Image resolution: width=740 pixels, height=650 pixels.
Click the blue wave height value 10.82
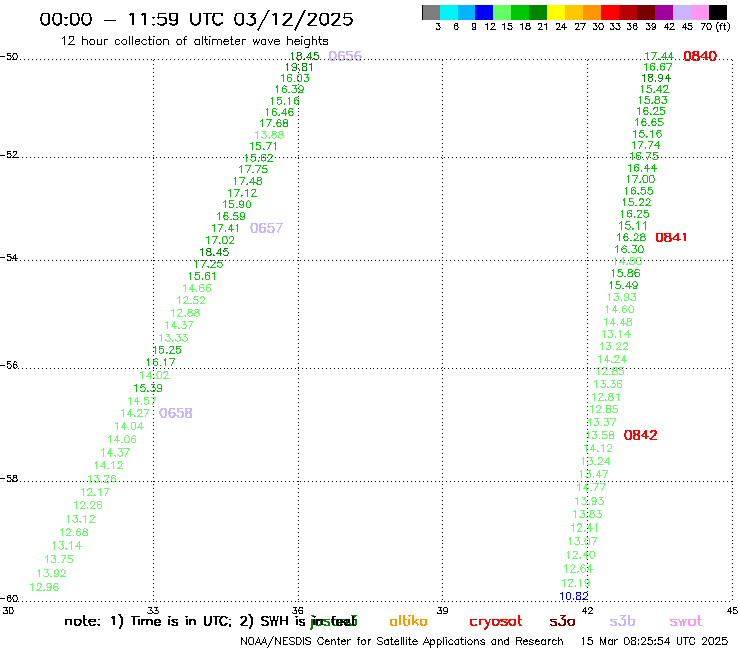coord(574,596)
